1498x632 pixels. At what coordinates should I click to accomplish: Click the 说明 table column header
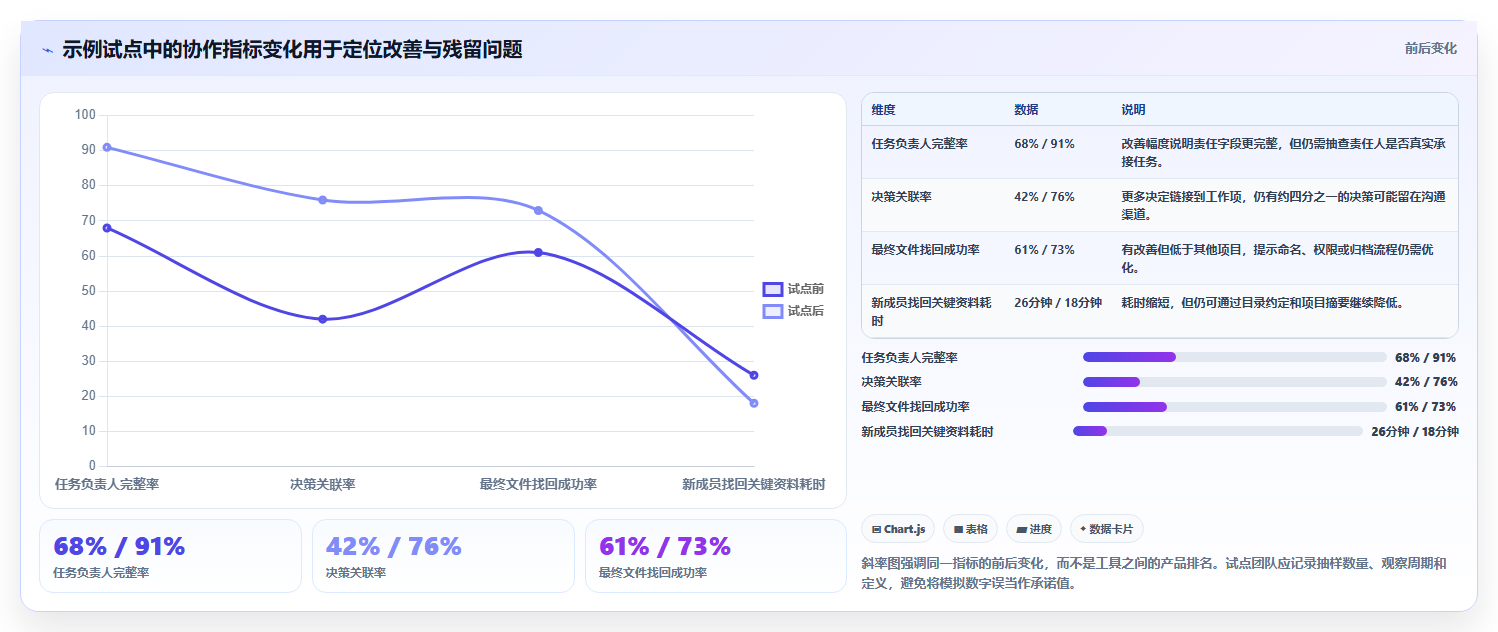tap(1134, 109)
